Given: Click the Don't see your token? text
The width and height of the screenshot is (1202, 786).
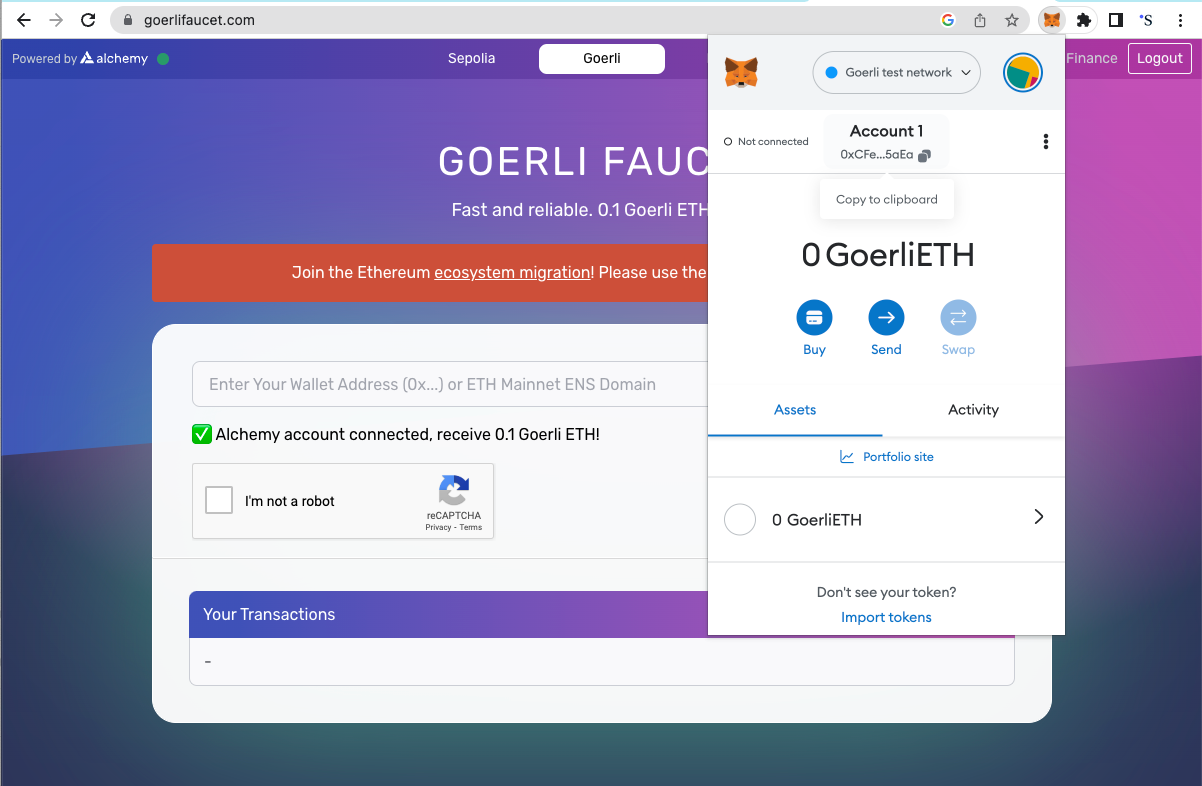Looking at the screenshot, I should click(x=886, y=592).
